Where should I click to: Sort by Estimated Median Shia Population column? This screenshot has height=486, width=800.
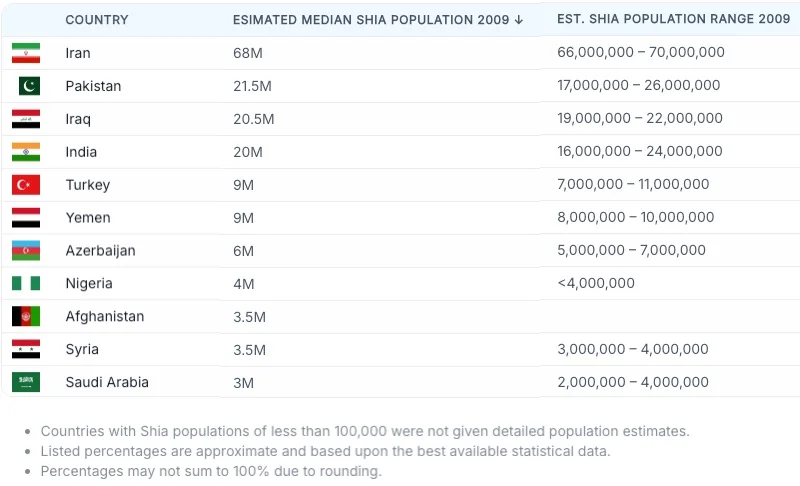pyautogui.click(x=378, y=20)
